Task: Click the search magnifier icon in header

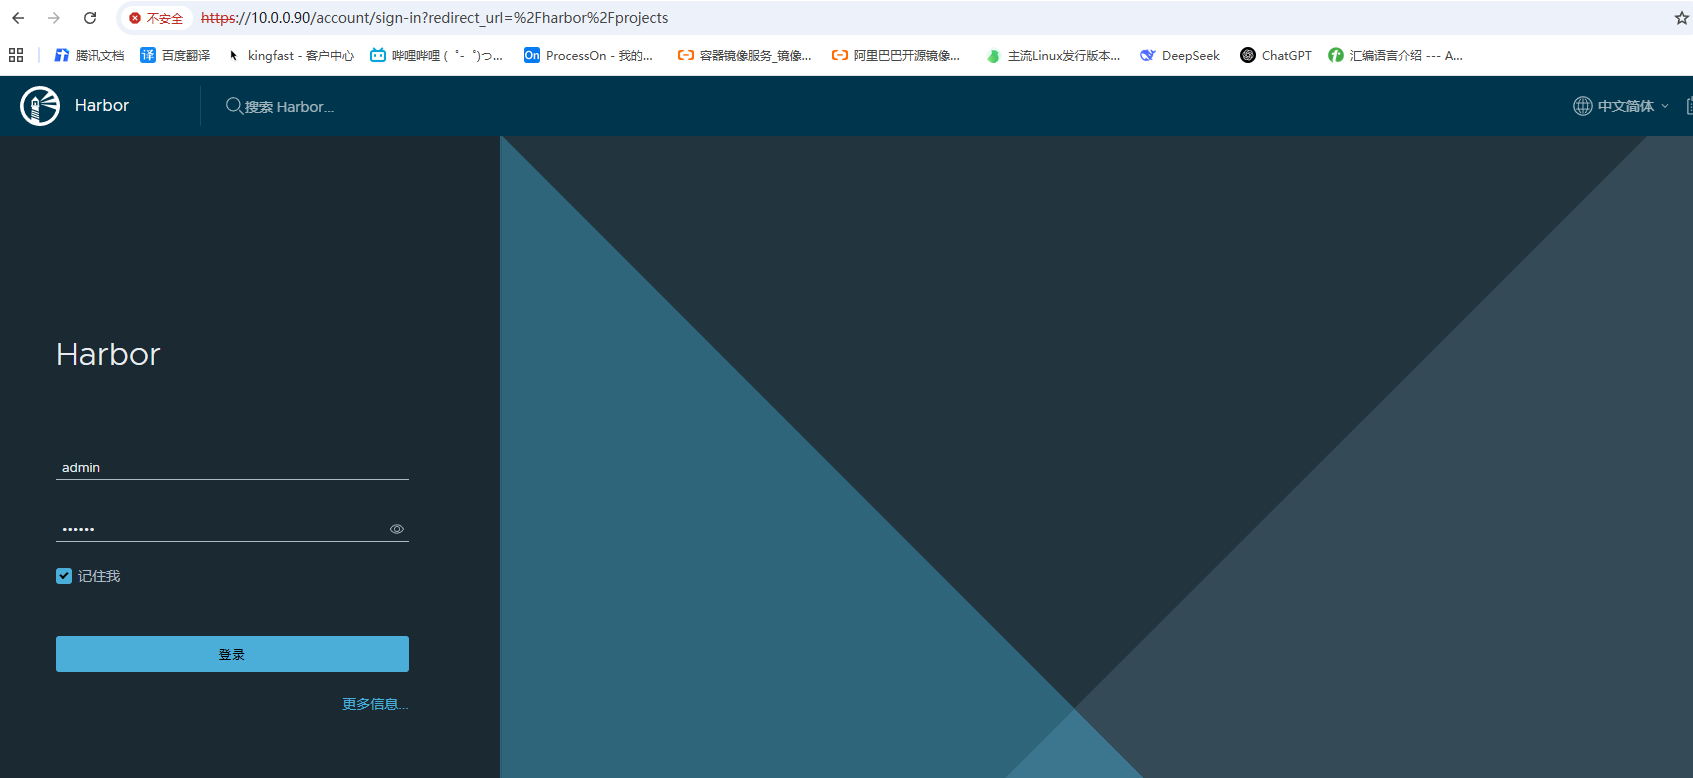Action: [x=234, y=106]
